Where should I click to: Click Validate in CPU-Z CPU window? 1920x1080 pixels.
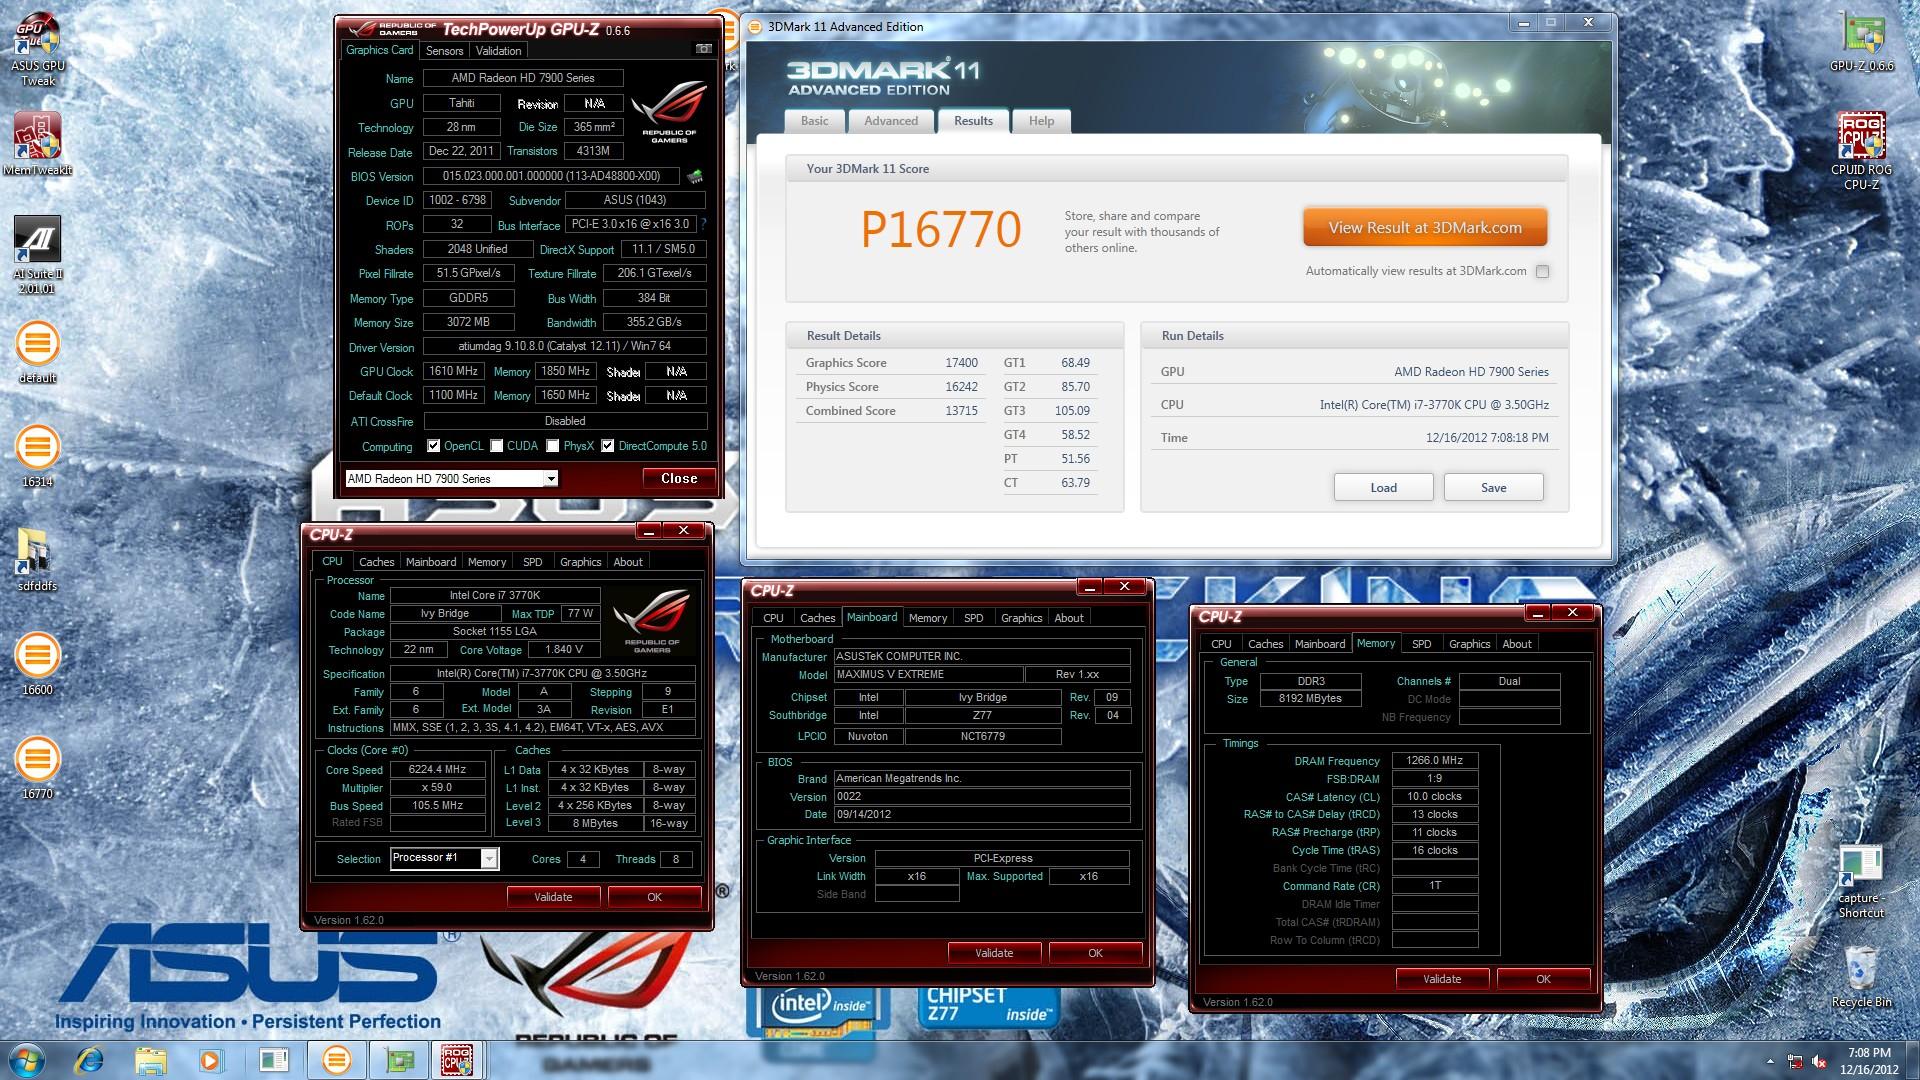553,897
